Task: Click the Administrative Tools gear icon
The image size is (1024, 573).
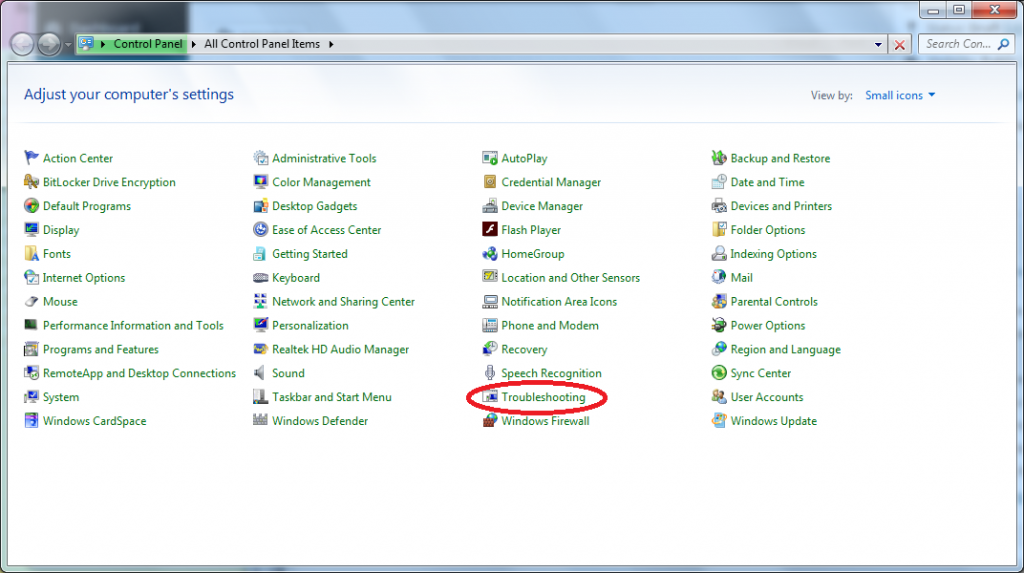Action: pos(261,158)
